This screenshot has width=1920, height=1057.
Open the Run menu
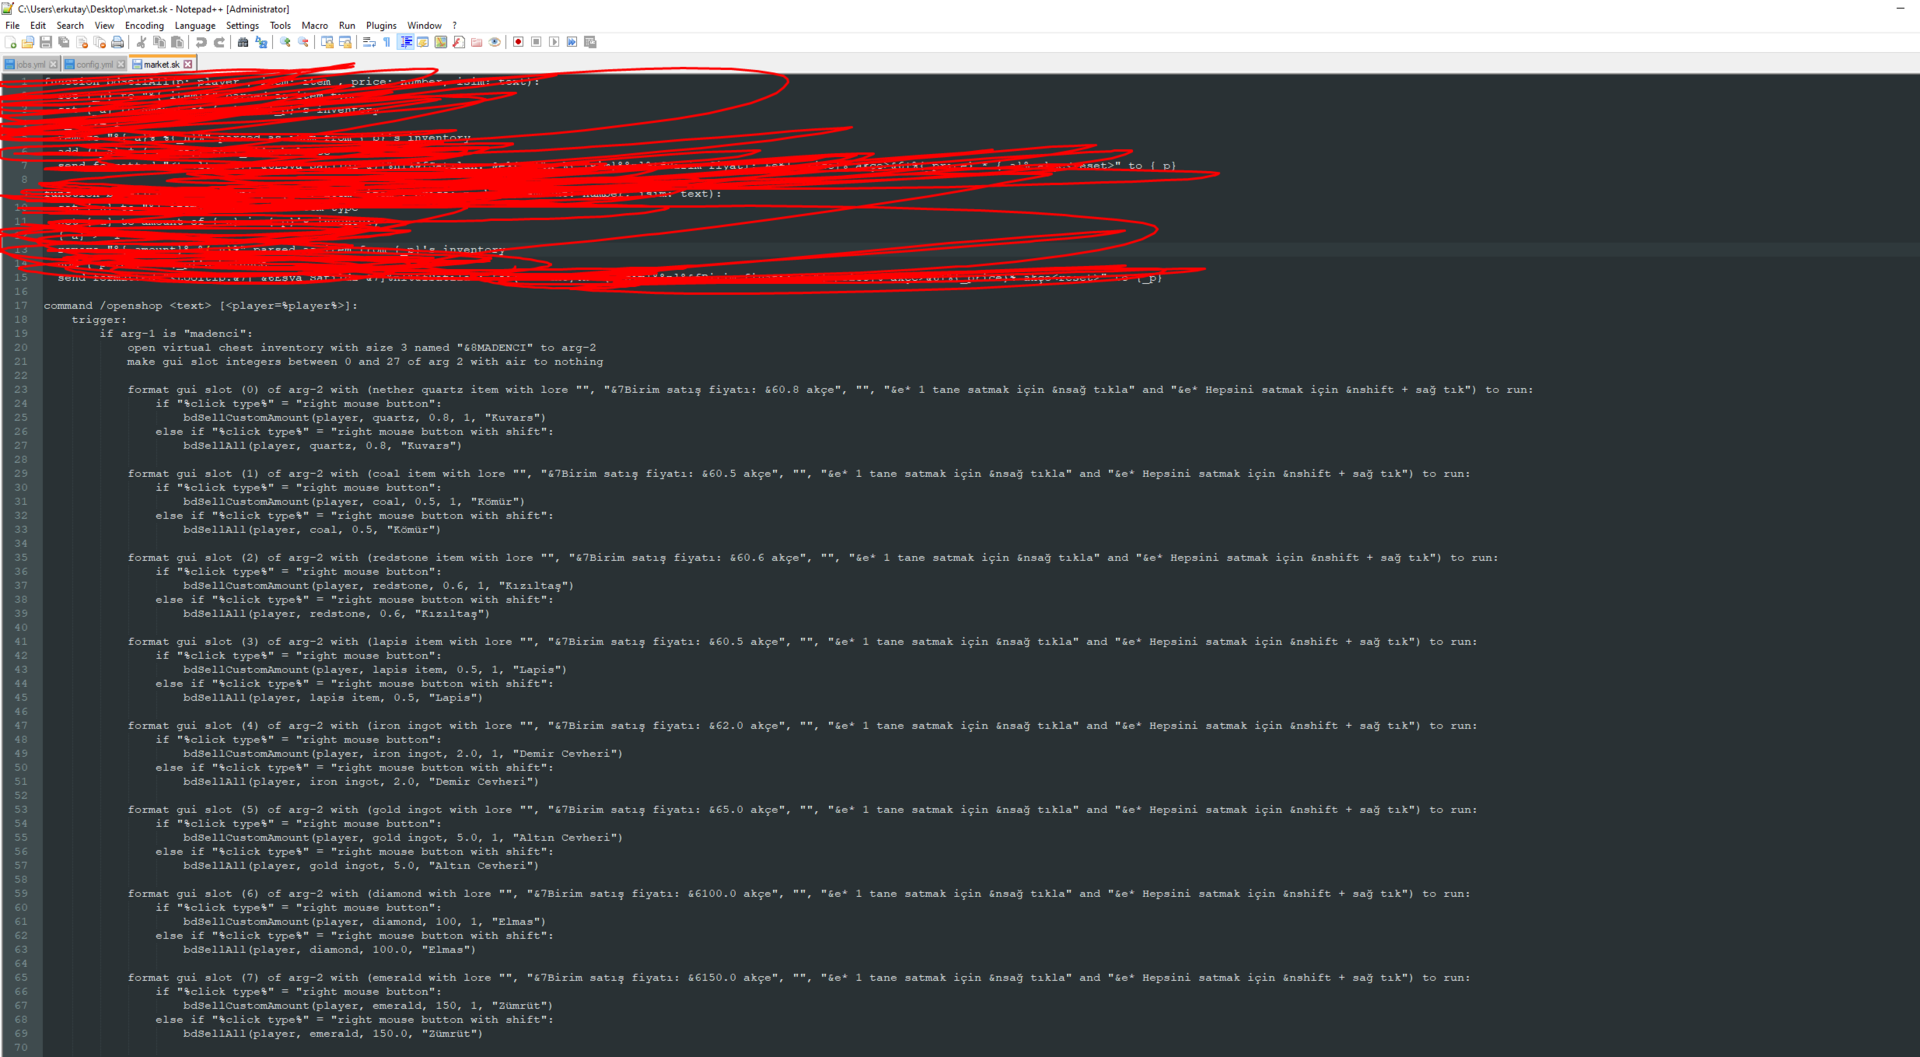[347, 25]
